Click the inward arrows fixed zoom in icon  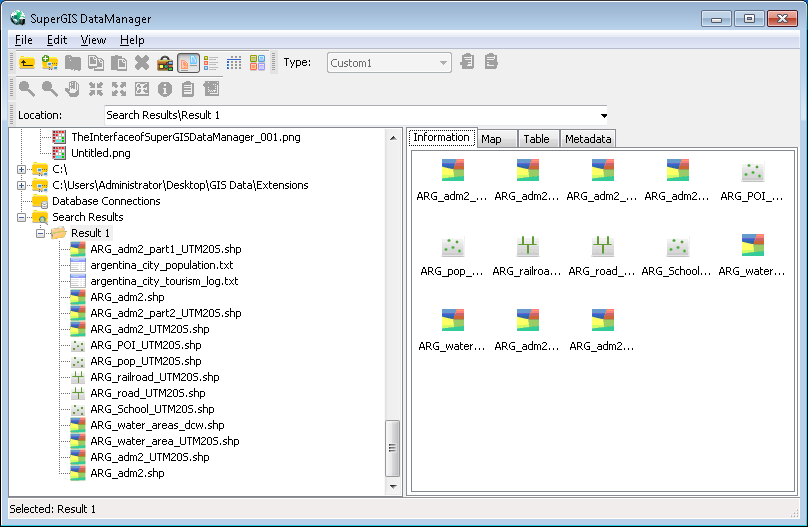(96, 89)
